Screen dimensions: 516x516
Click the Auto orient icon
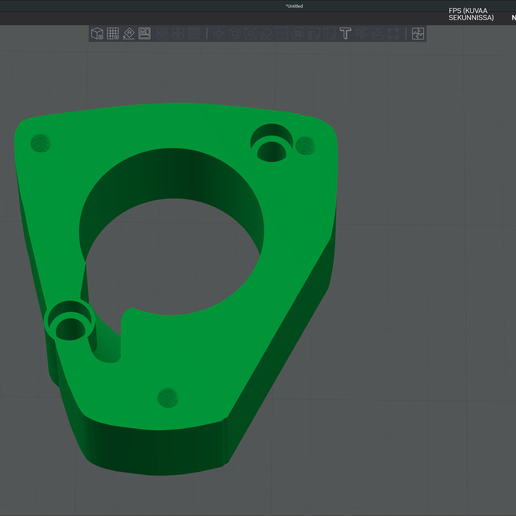(x=129, y=34)
